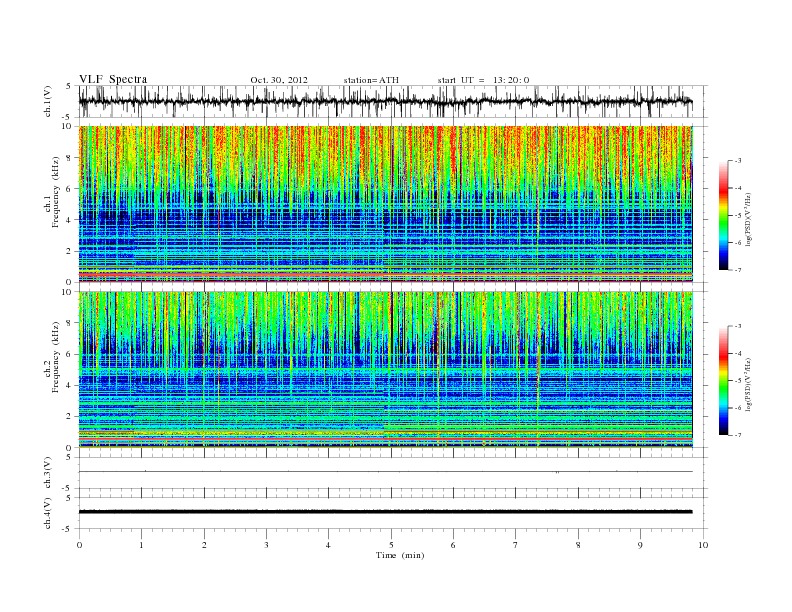792x612 pixels.
Task: Click the "8" kHz tick on ch.1 frequency axis
Action: tap(70, 158)
